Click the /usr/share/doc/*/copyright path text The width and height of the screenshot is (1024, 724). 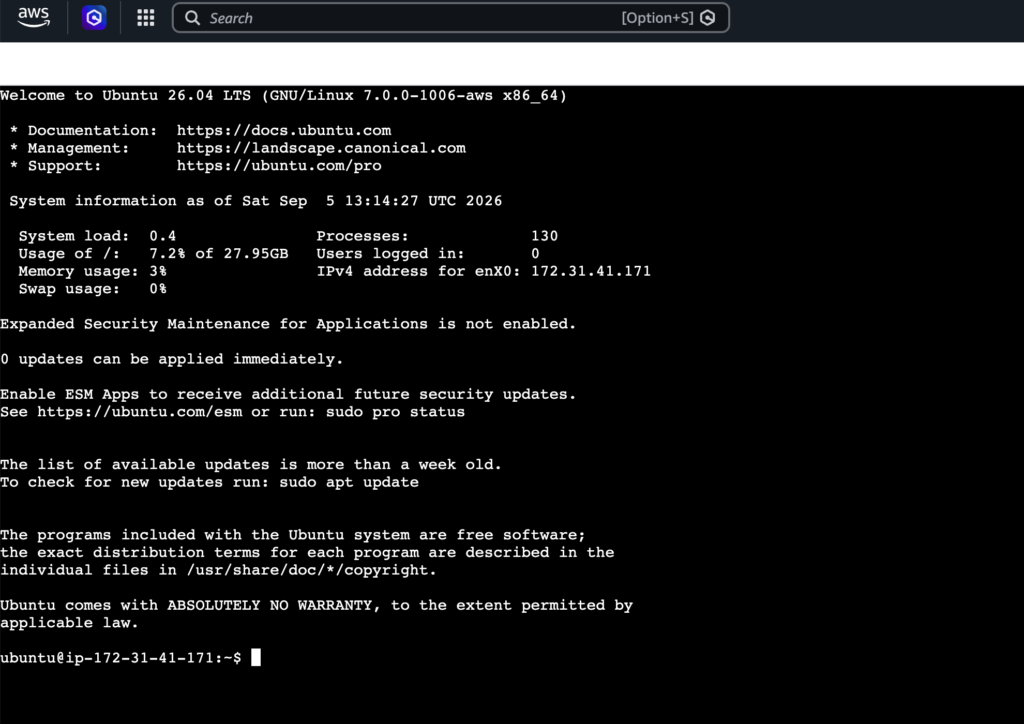point(311,570)
